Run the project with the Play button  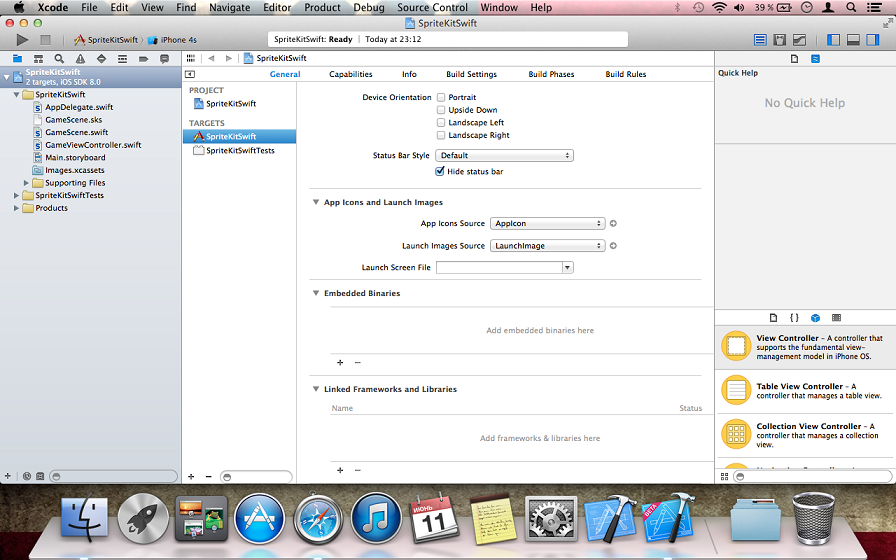(22, 39)
